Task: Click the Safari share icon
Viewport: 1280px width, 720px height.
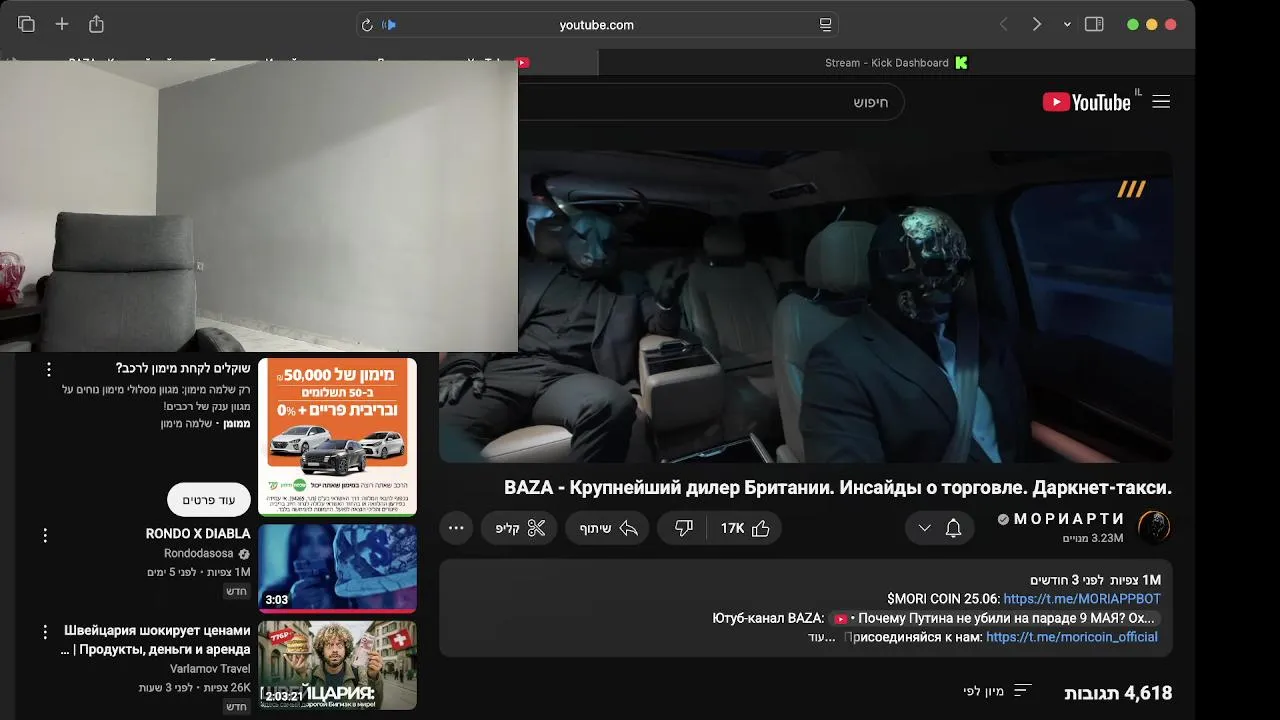Action: click(x=96, y=24)
